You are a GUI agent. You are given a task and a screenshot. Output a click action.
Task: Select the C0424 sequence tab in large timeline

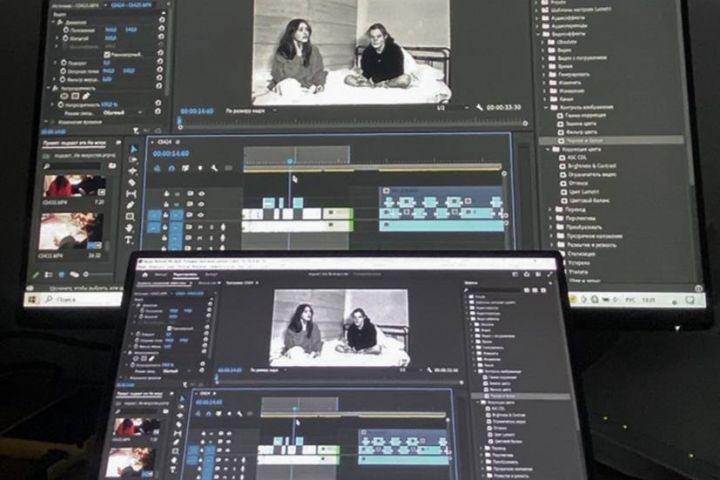(164, 142)
